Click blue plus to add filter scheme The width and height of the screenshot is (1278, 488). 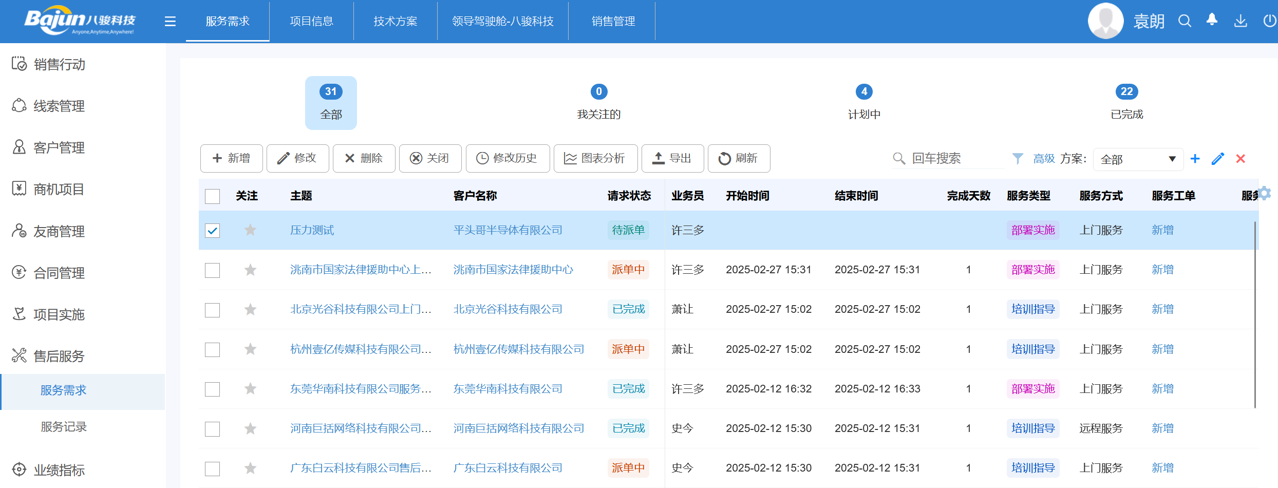point(1195,159)
